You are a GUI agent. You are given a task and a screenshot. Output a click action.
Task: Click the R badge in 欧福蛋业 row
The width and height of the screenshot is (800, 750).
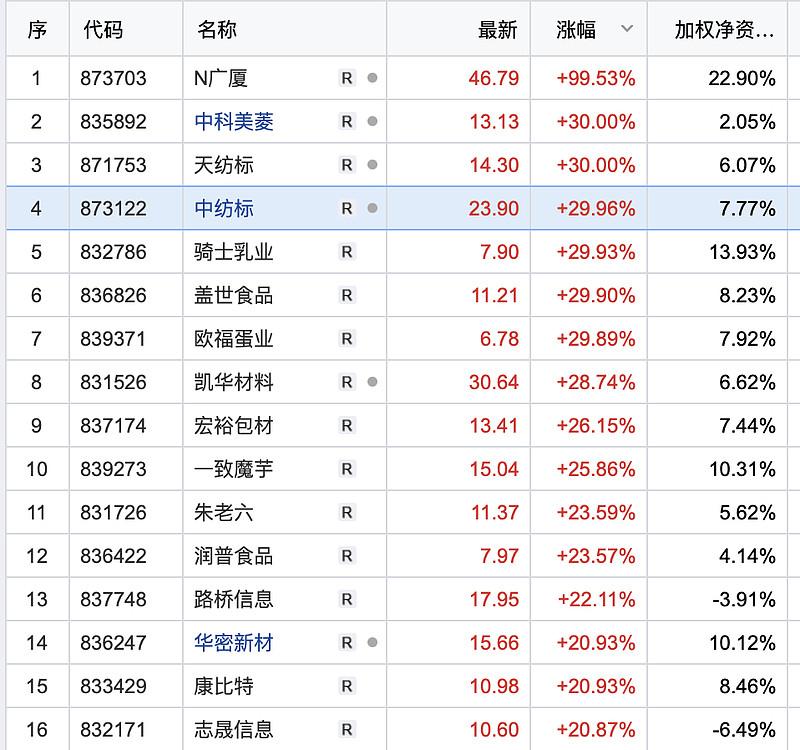point(347,338)
